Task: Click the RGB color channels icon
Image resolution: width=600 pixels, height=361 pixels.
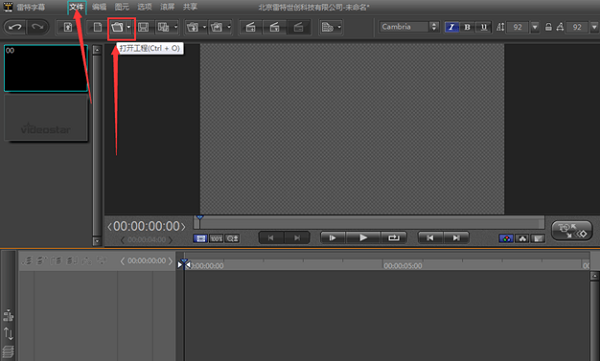Action: click(506, 238)
